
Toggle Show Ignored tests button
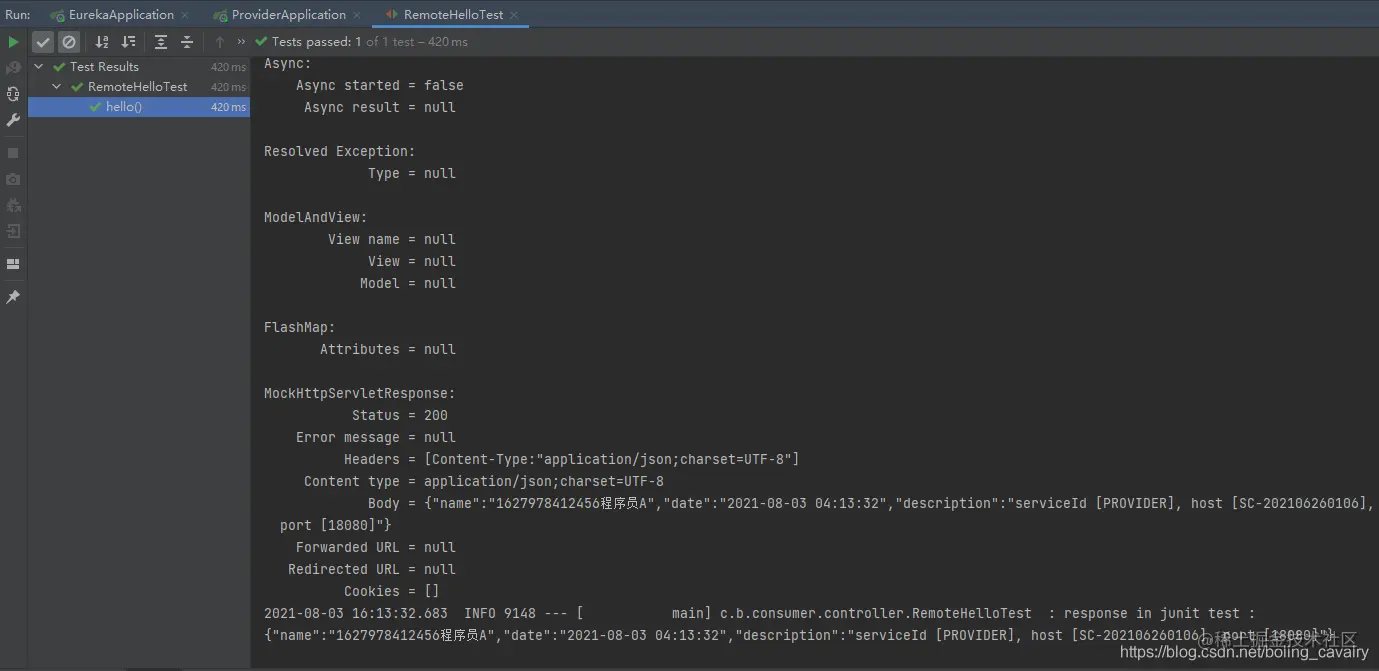pos(69,42)
